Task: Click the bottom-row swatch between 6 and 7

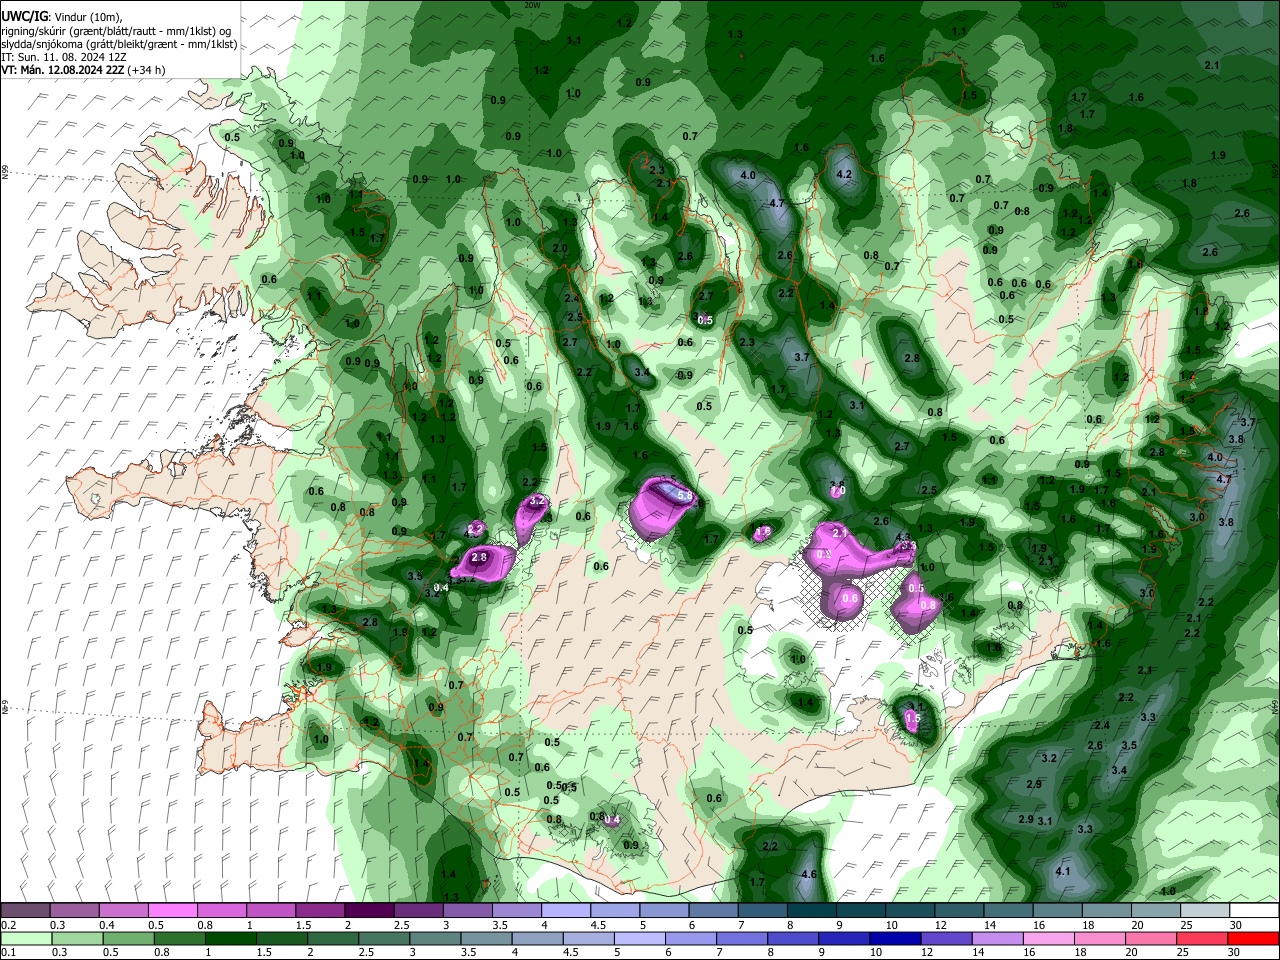Action: click(x=691, y=938)
